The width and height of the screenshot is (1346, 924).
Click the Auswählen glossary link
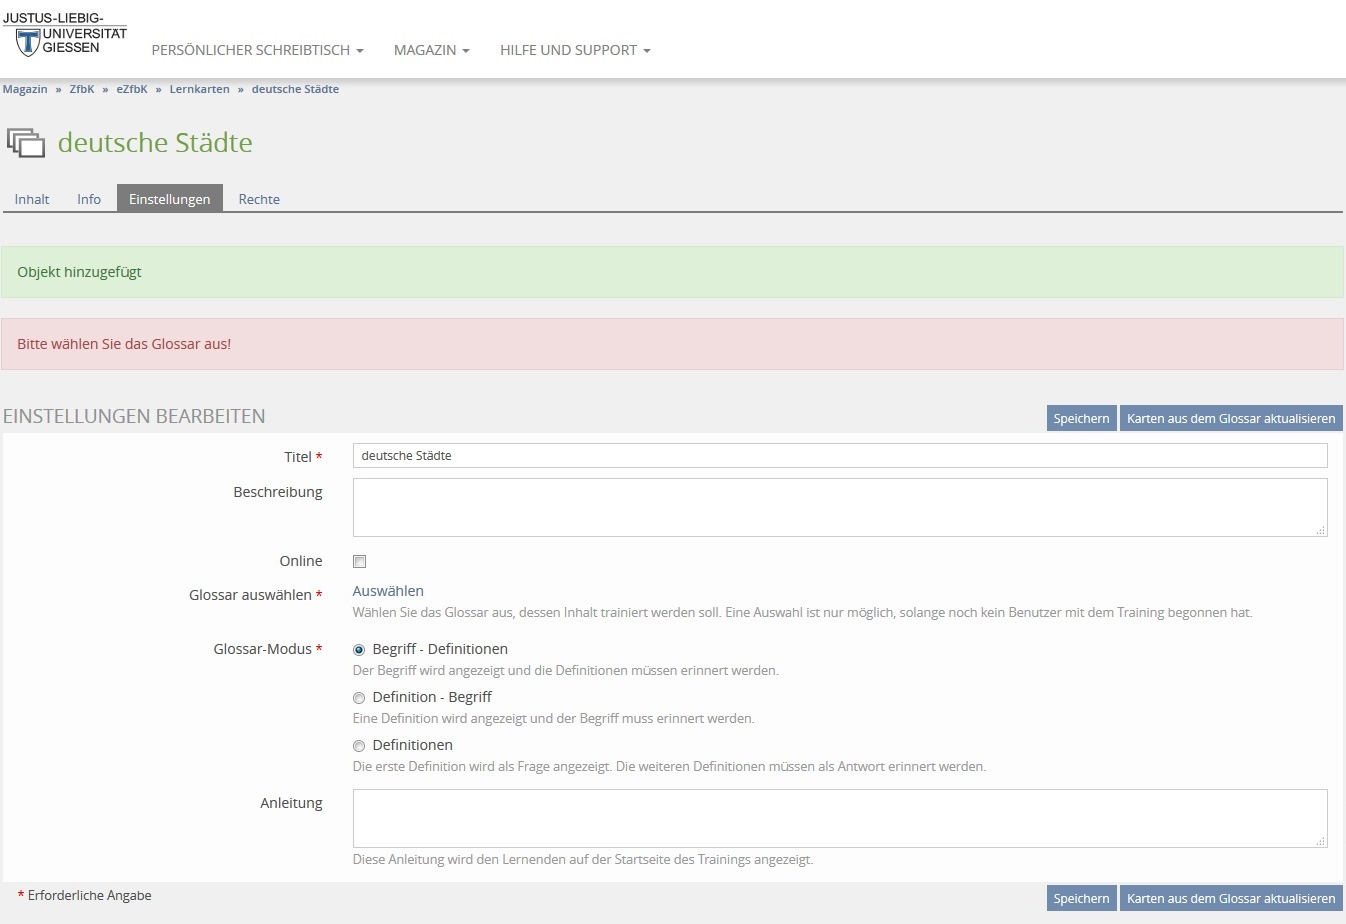tap(388, 591)
